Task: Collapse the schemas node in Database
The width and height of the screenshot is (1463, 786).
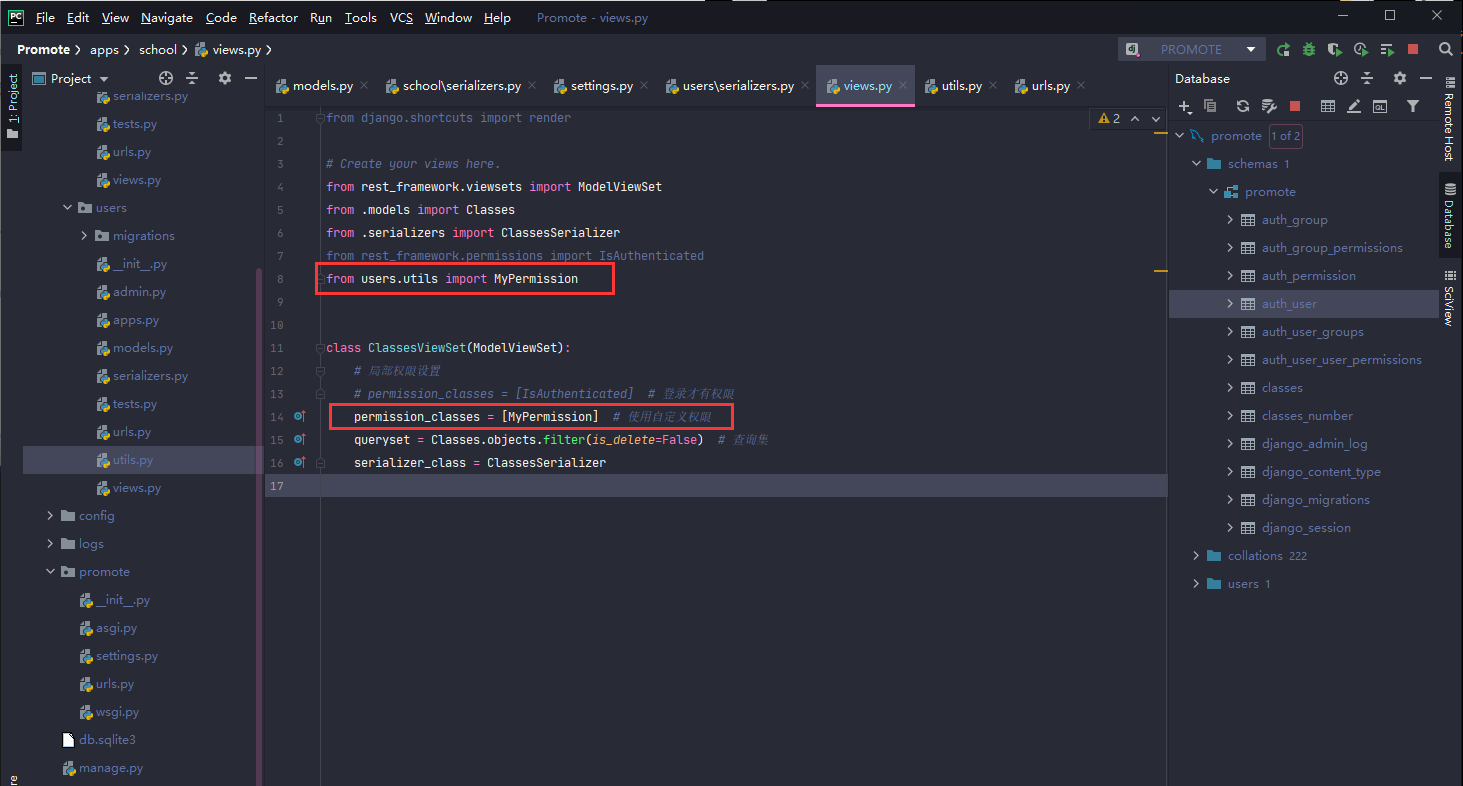Action: click(1196, 163)
